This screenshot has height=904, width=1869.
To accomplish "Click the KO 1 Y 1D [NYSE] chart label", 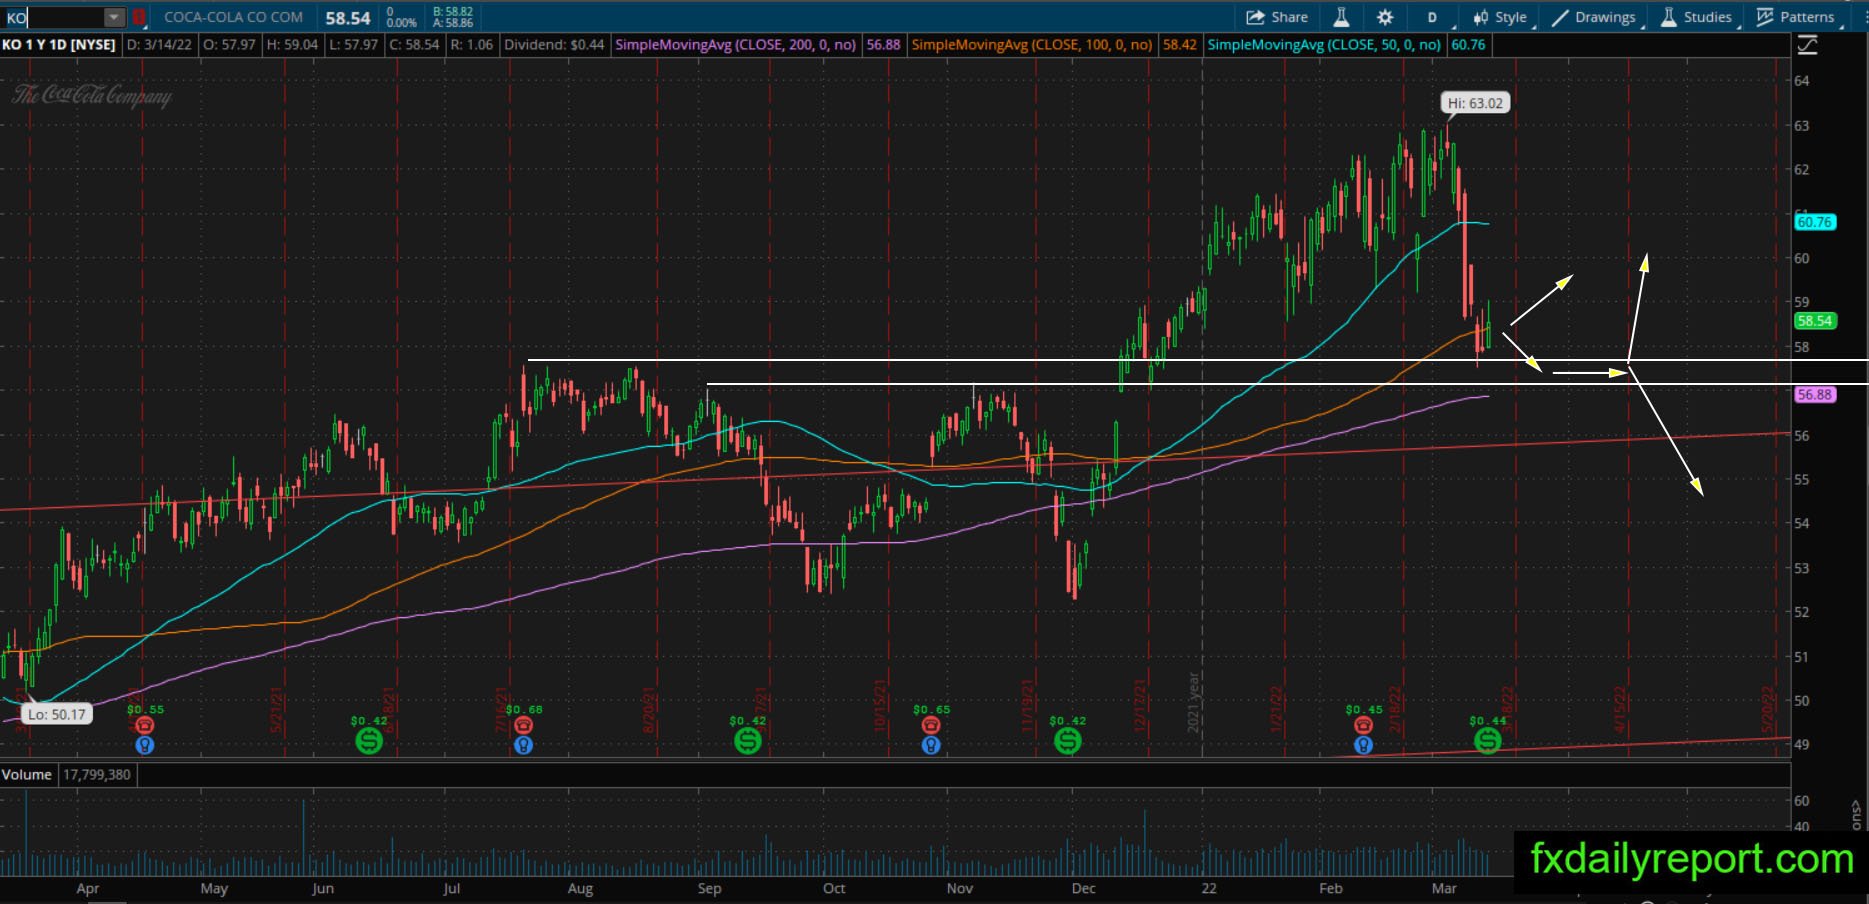I will [59, 45].
